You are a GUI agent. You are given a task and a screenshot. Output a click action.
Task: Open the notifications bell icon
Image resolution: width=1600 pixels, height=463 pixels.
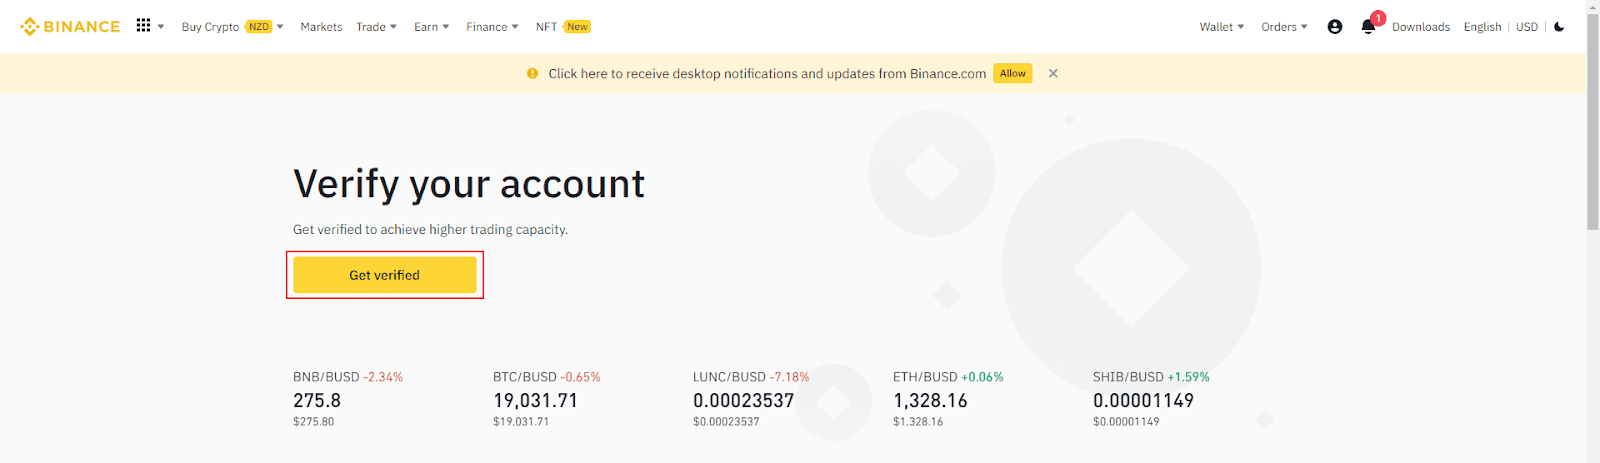point(1368,27)
